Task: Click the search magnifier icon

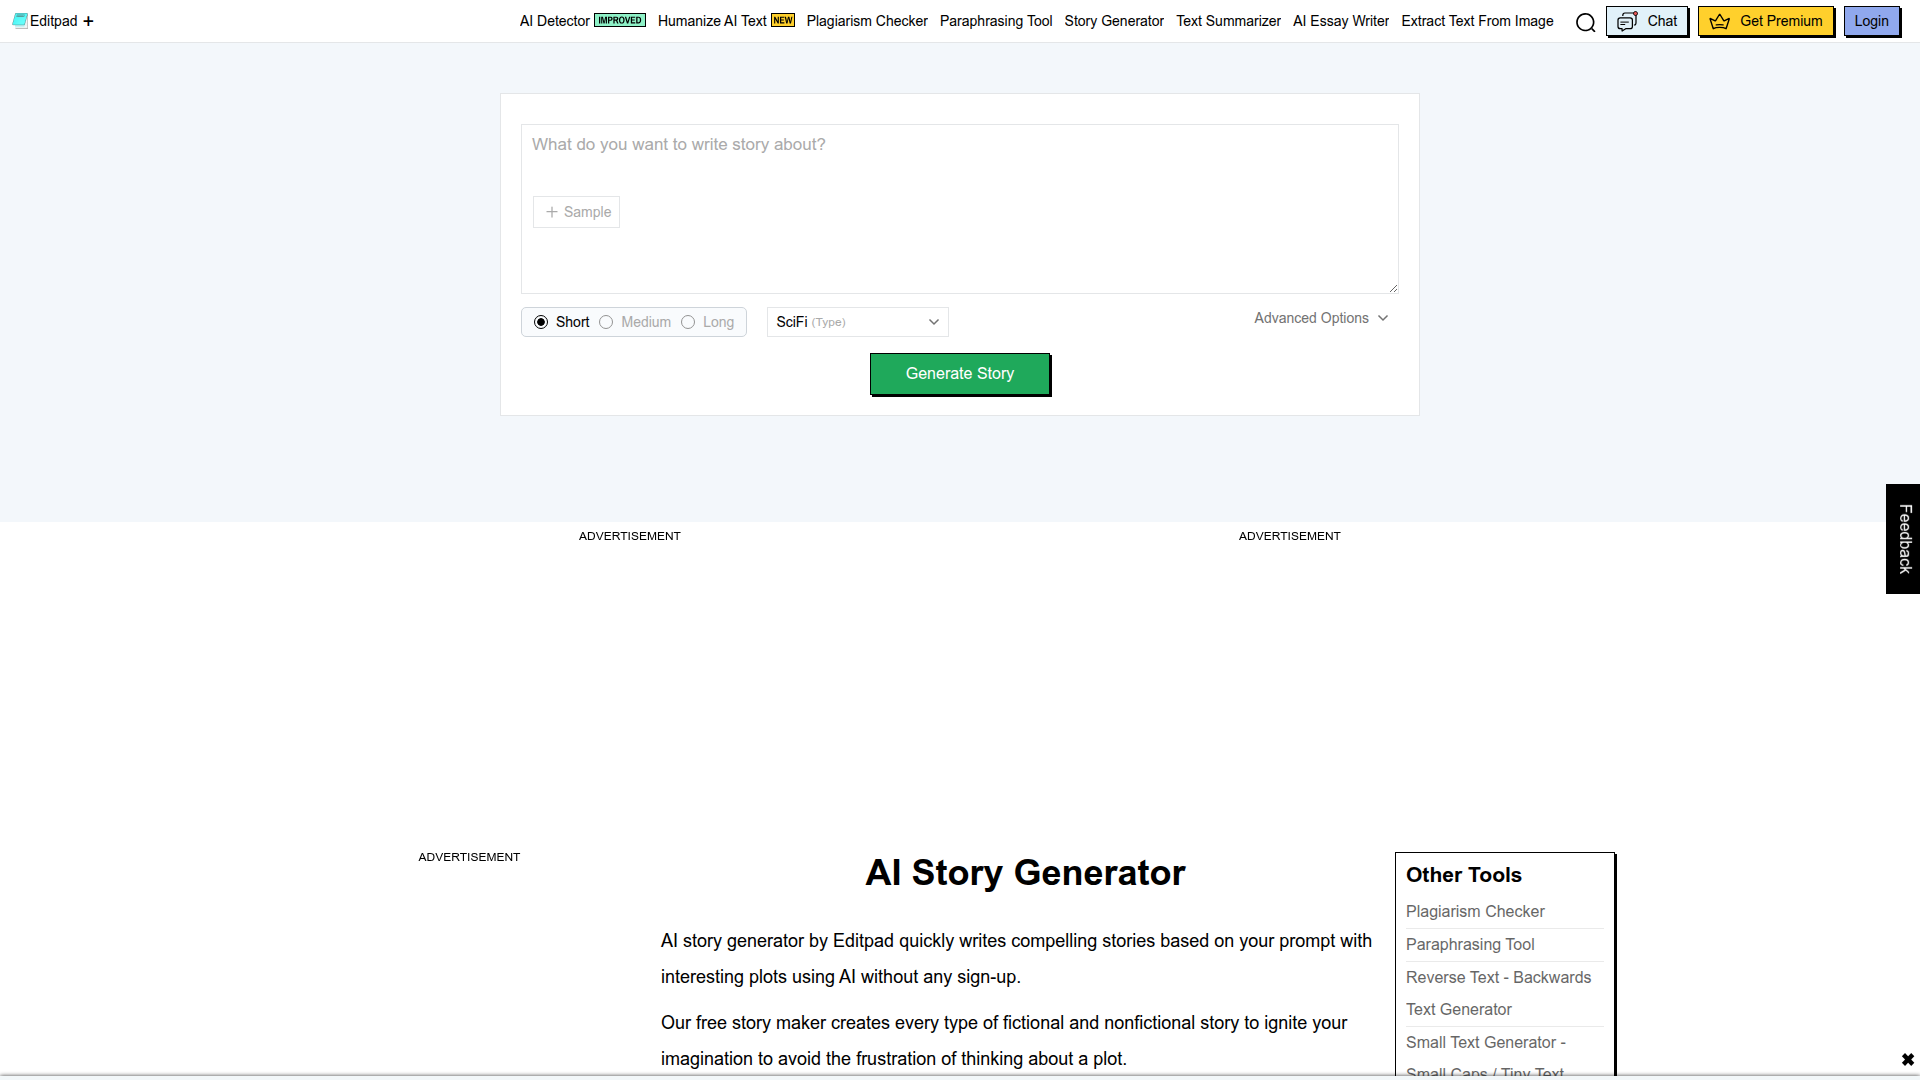Action: click(x=1585, y=22)
